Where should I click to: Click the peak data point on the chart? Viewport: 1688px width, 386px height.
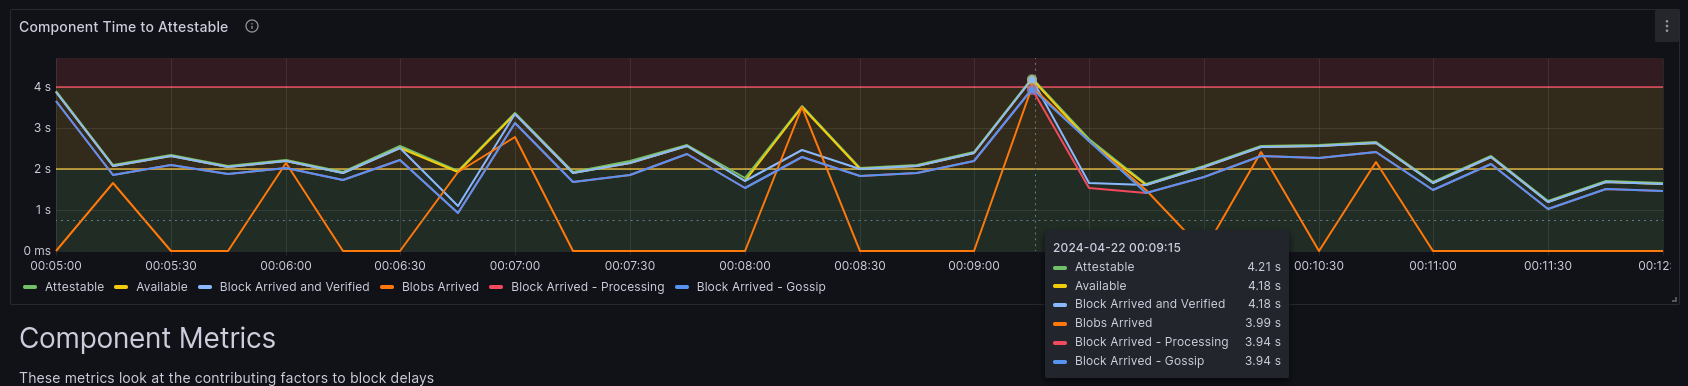1032,80
